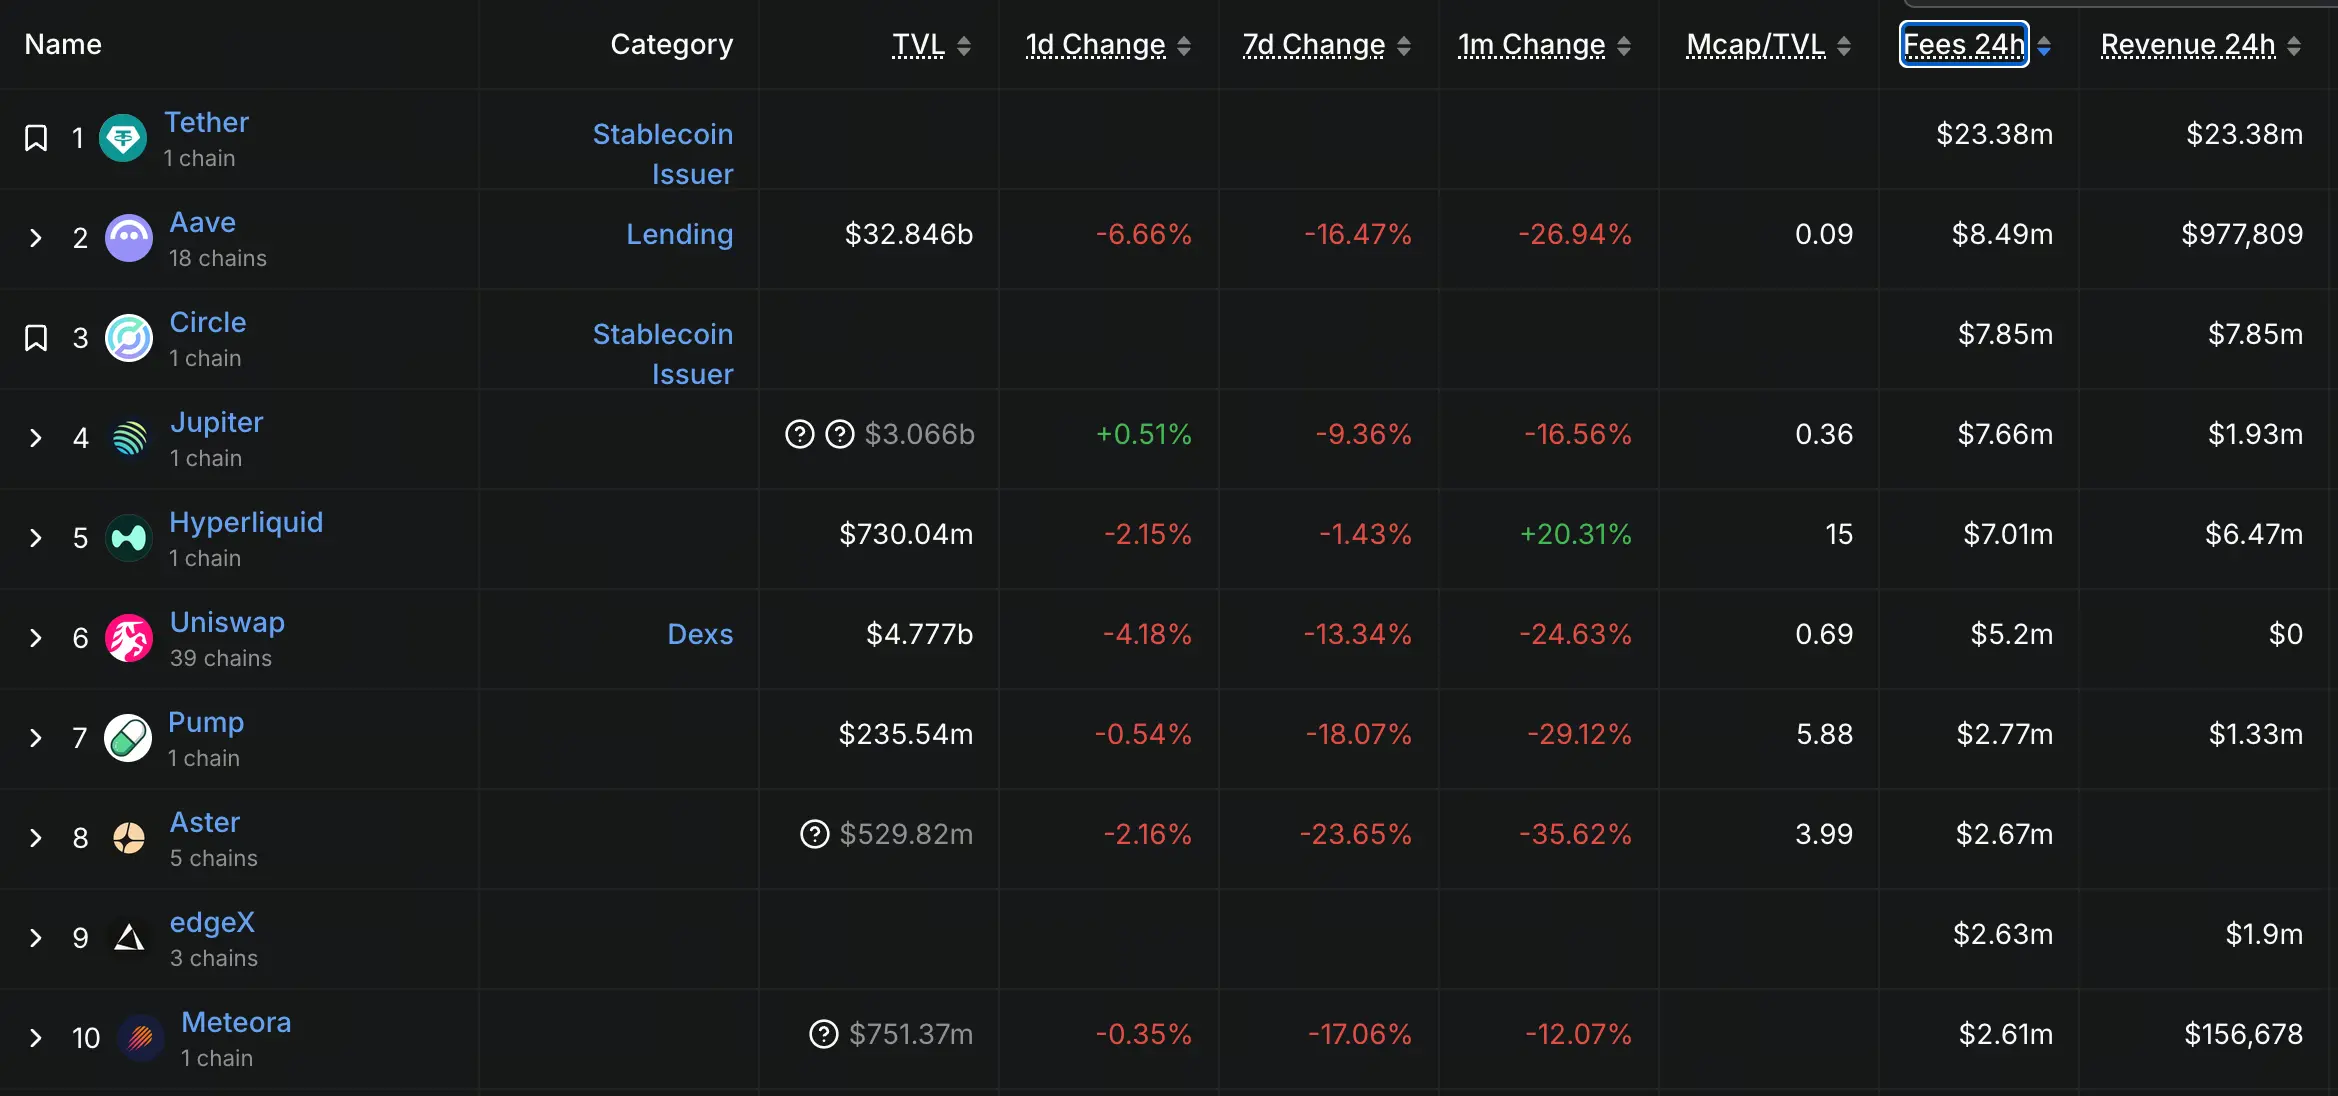Click the Tether logo icon
2338x1096 pixels.
123,138
